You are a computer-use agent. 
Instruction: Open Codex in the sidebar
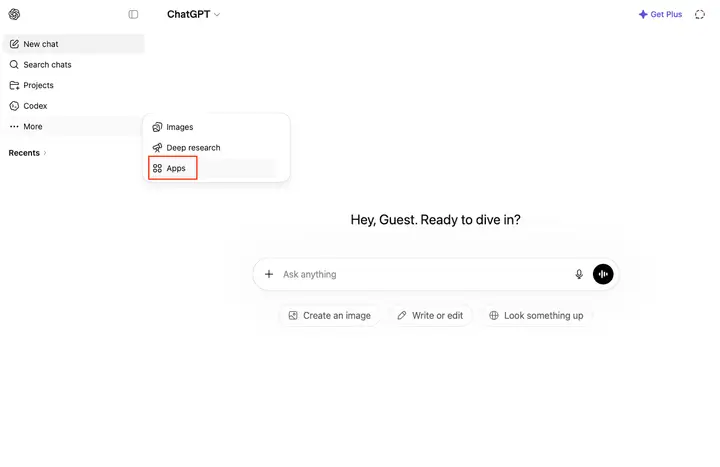point(73,106)
